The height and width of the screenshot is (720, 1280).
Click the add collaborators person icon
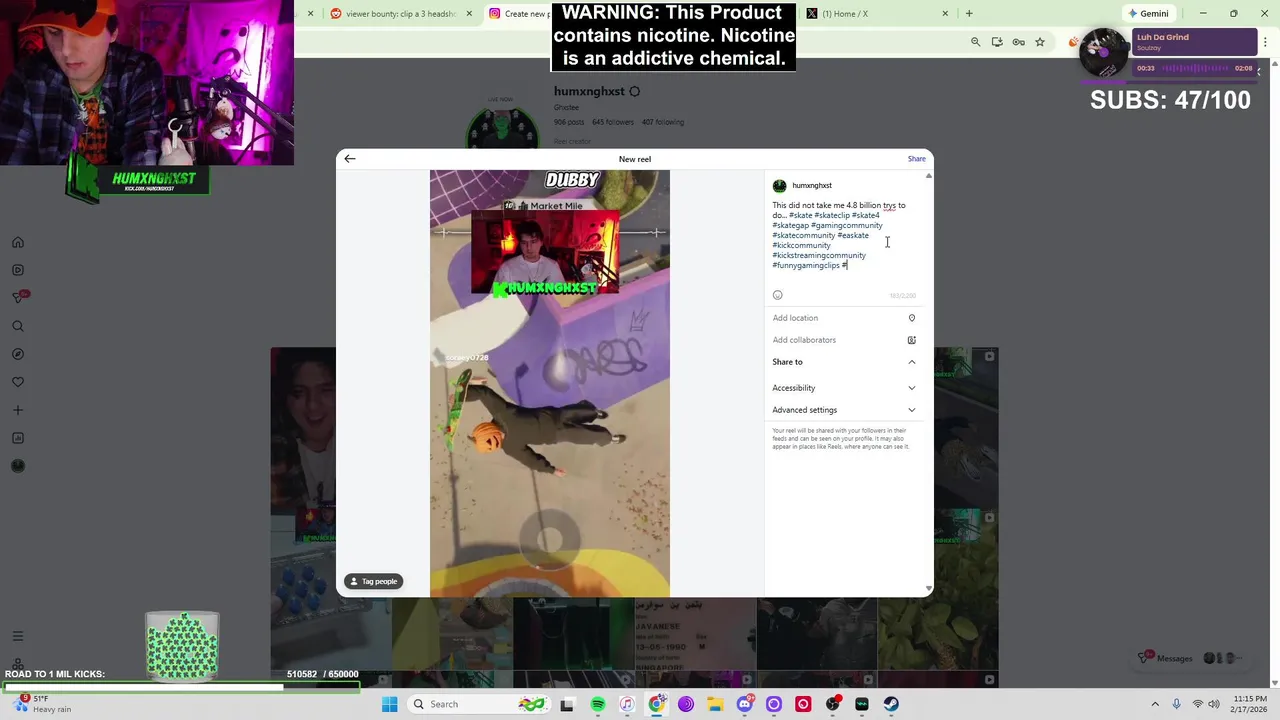pyautogui.click(x=912, y=340)
